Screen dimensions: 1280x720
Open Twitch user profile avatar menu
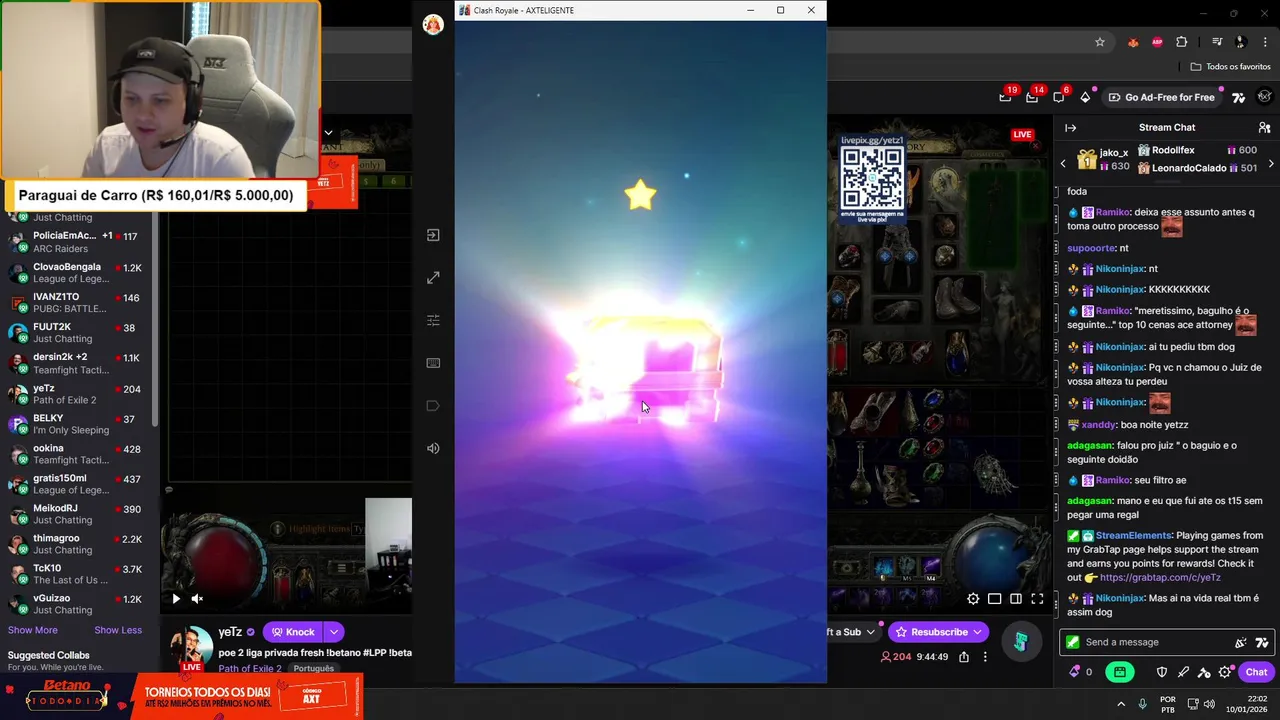pyautogui.click(x=1265, y=97)
